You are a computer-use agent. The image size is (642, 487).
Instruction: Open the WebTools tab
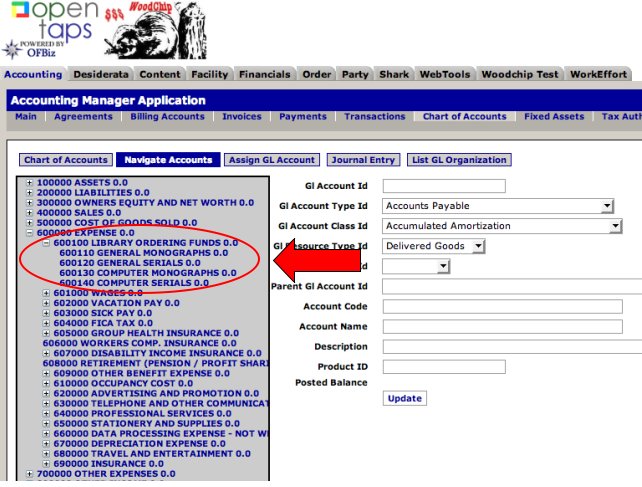coord(444,75)
